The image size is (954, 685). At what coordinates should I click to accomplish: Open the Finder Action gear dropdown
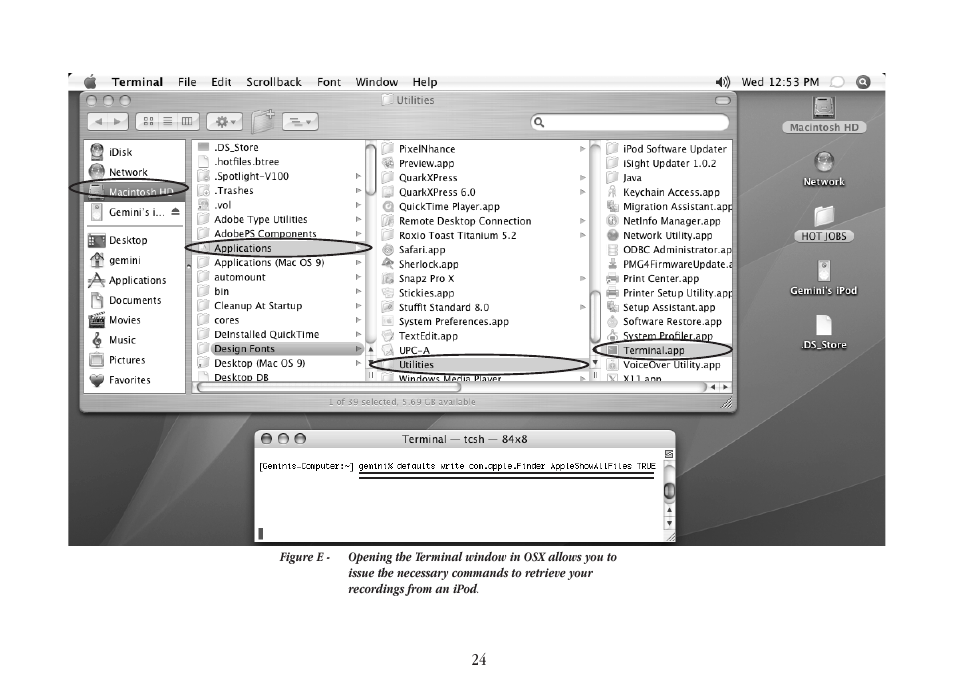click(225, 122)
